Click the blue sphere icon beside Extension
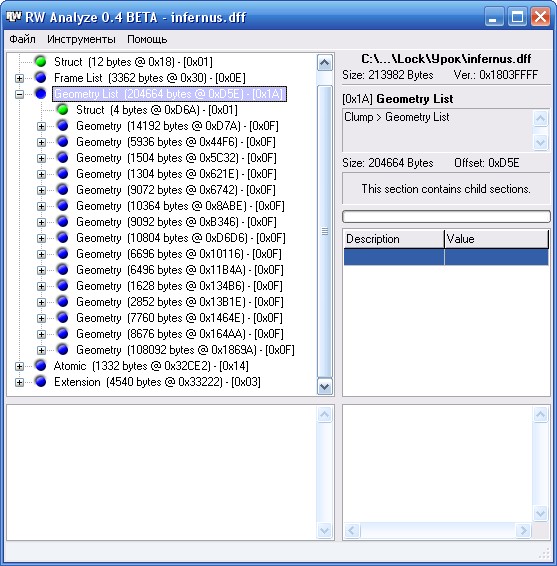557x566 pixels. pos(41,382)
